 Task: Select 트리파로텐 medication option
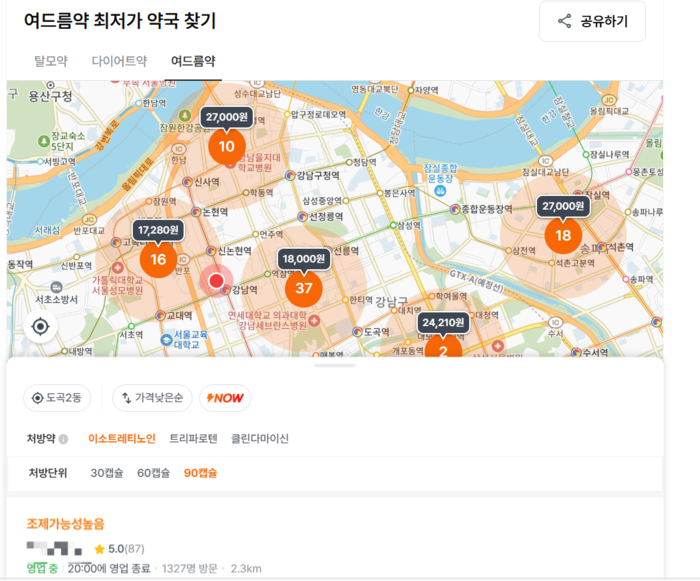(195, 439)
